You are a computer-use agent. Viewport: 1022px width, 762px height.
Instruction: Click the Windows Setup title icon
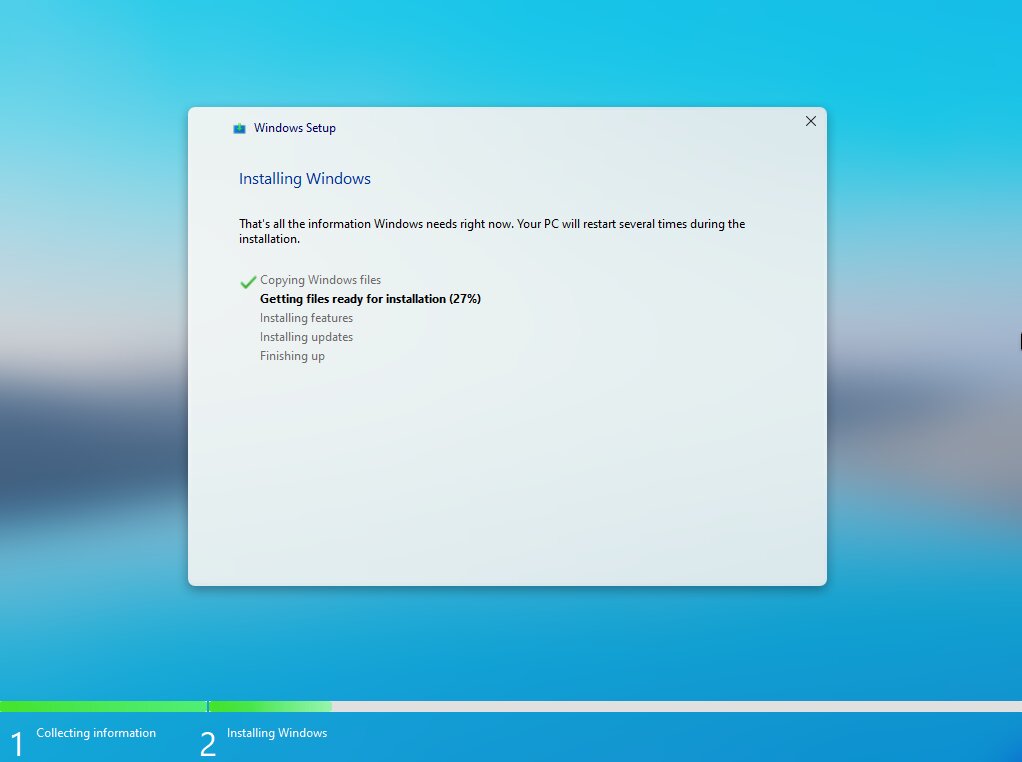239,128
